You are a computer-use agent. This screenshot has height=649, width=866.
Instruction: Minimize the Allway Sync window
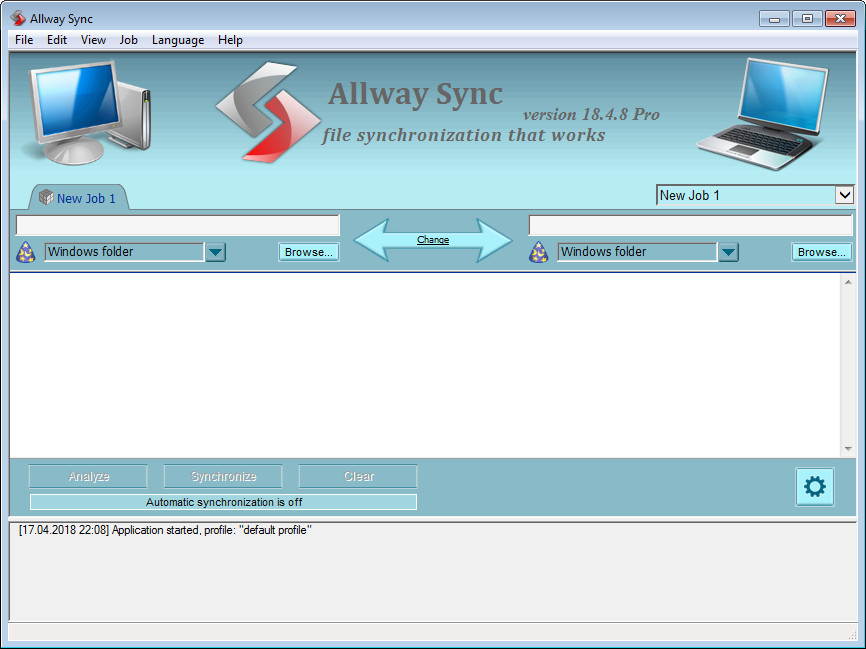click(x=774, y=19)
